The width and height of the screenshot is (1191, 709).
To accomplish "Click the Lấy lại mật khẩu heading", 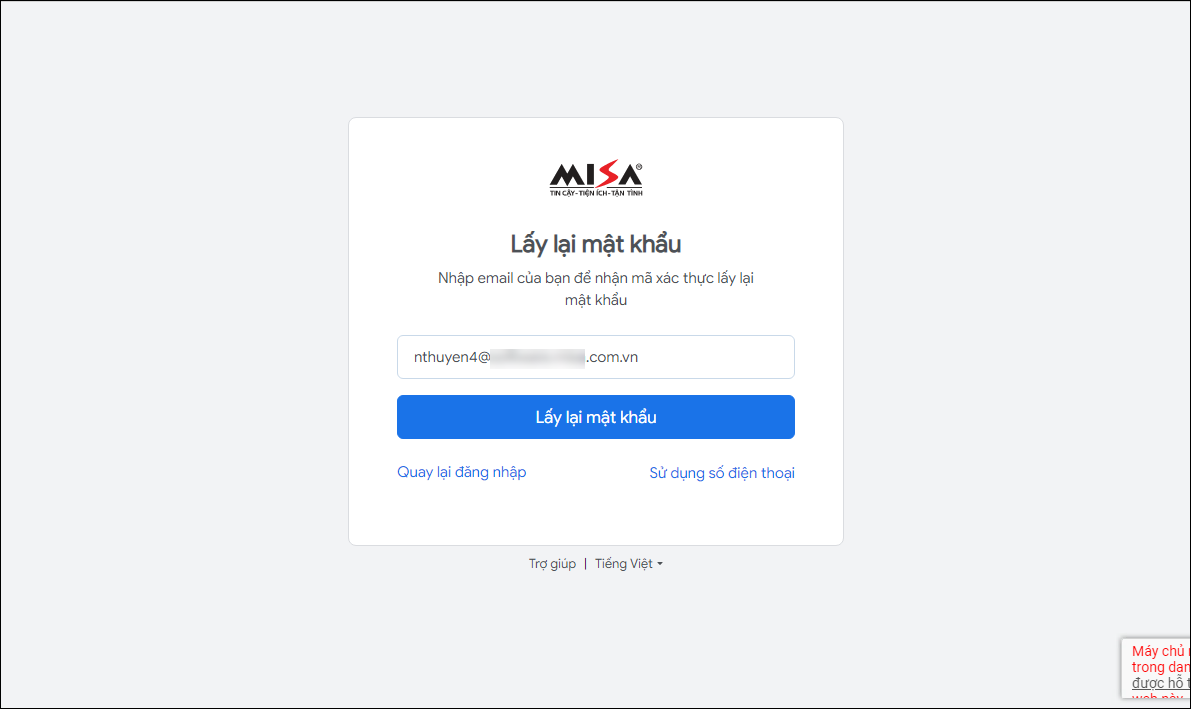I will (x=596, y=244).
